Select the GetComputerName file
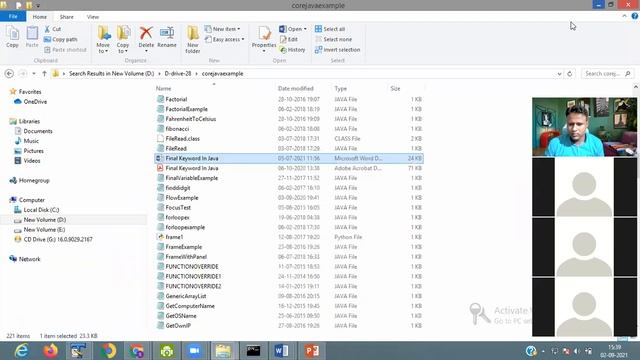This screenshot has width=640, height=360. click(x=190, y=306)
